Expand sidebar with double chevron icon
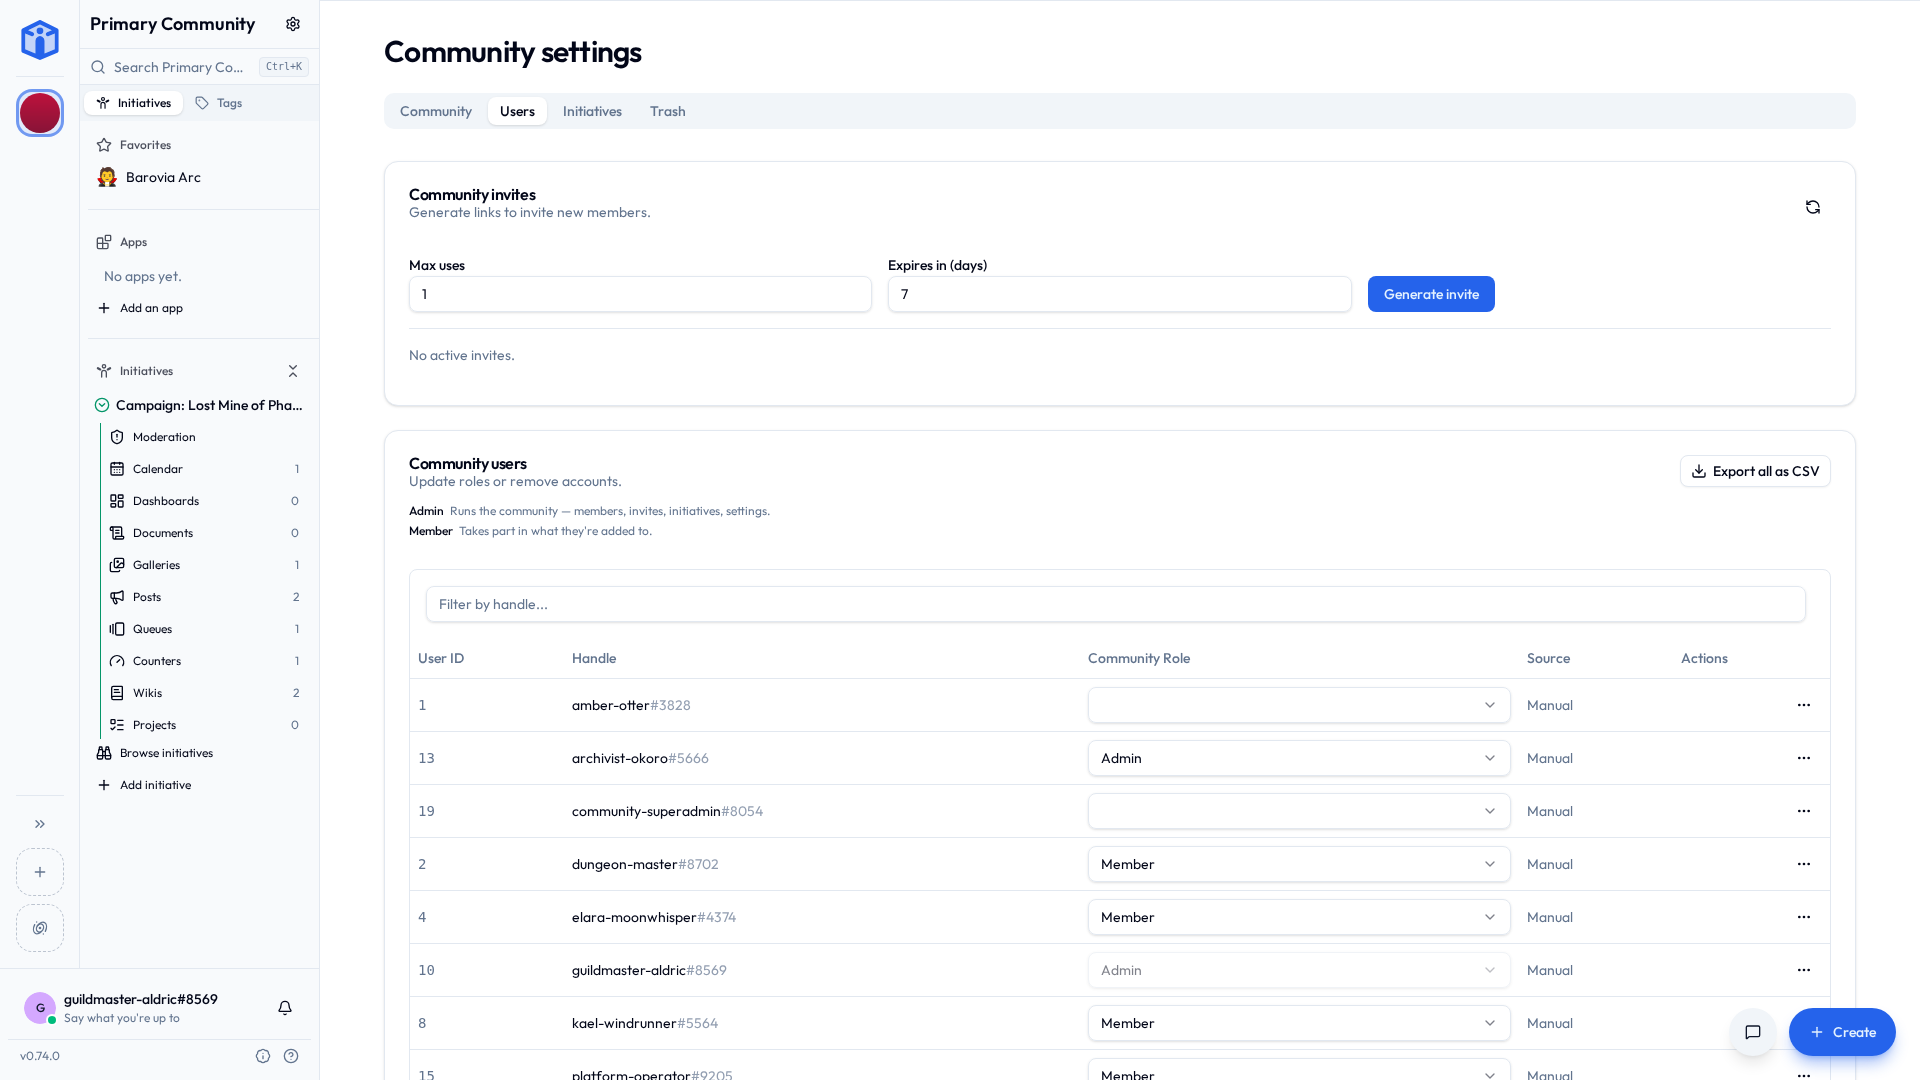This screenshot has width=1920, height=1080. (40, 824)
